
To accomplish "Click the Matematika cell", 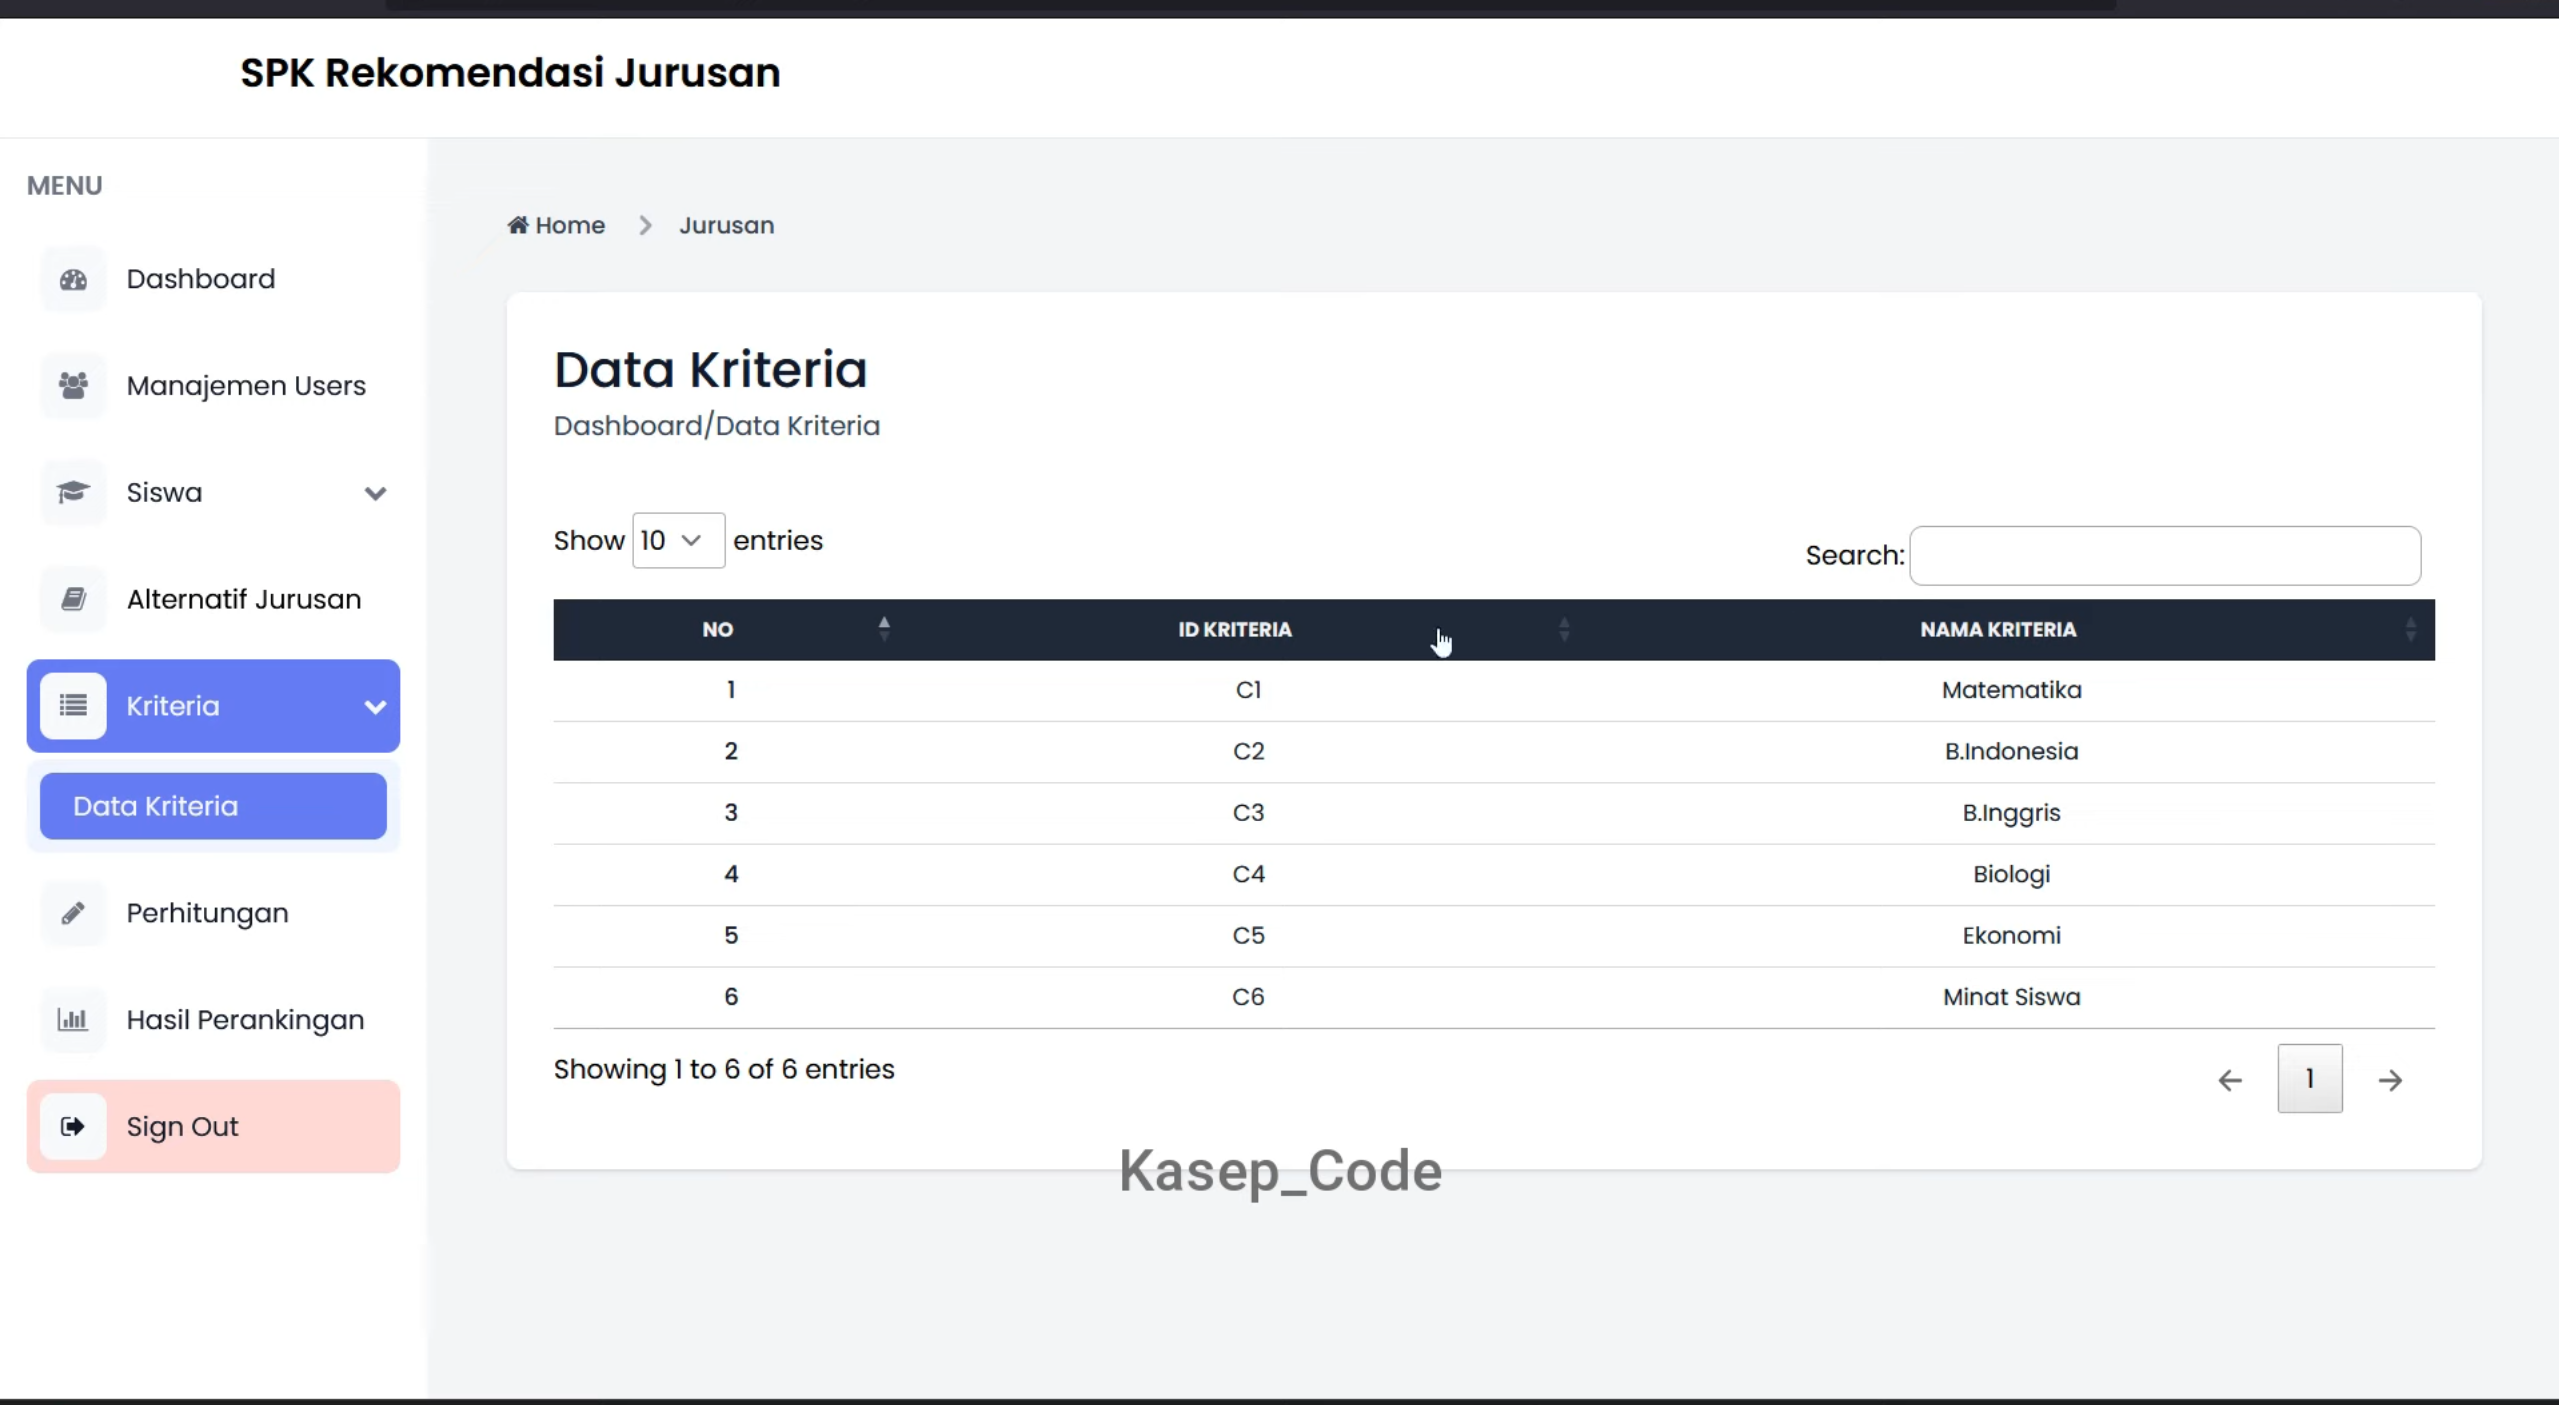I will click(2011, 690).
